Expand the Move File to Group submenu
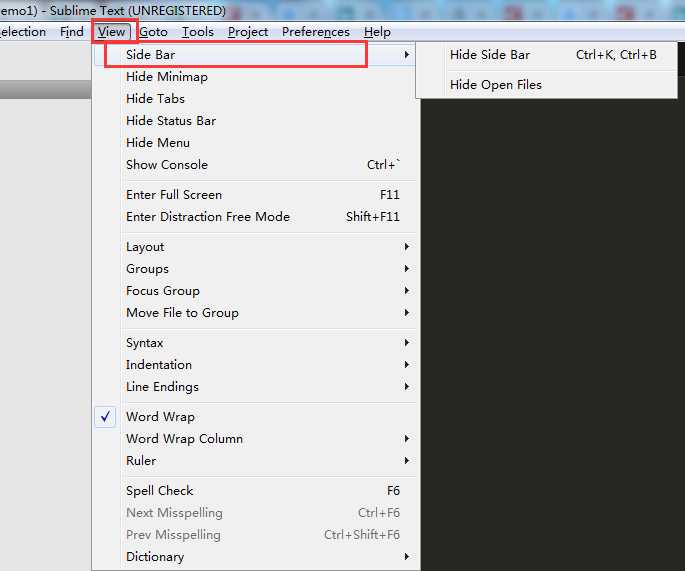 tap(255, 313)
